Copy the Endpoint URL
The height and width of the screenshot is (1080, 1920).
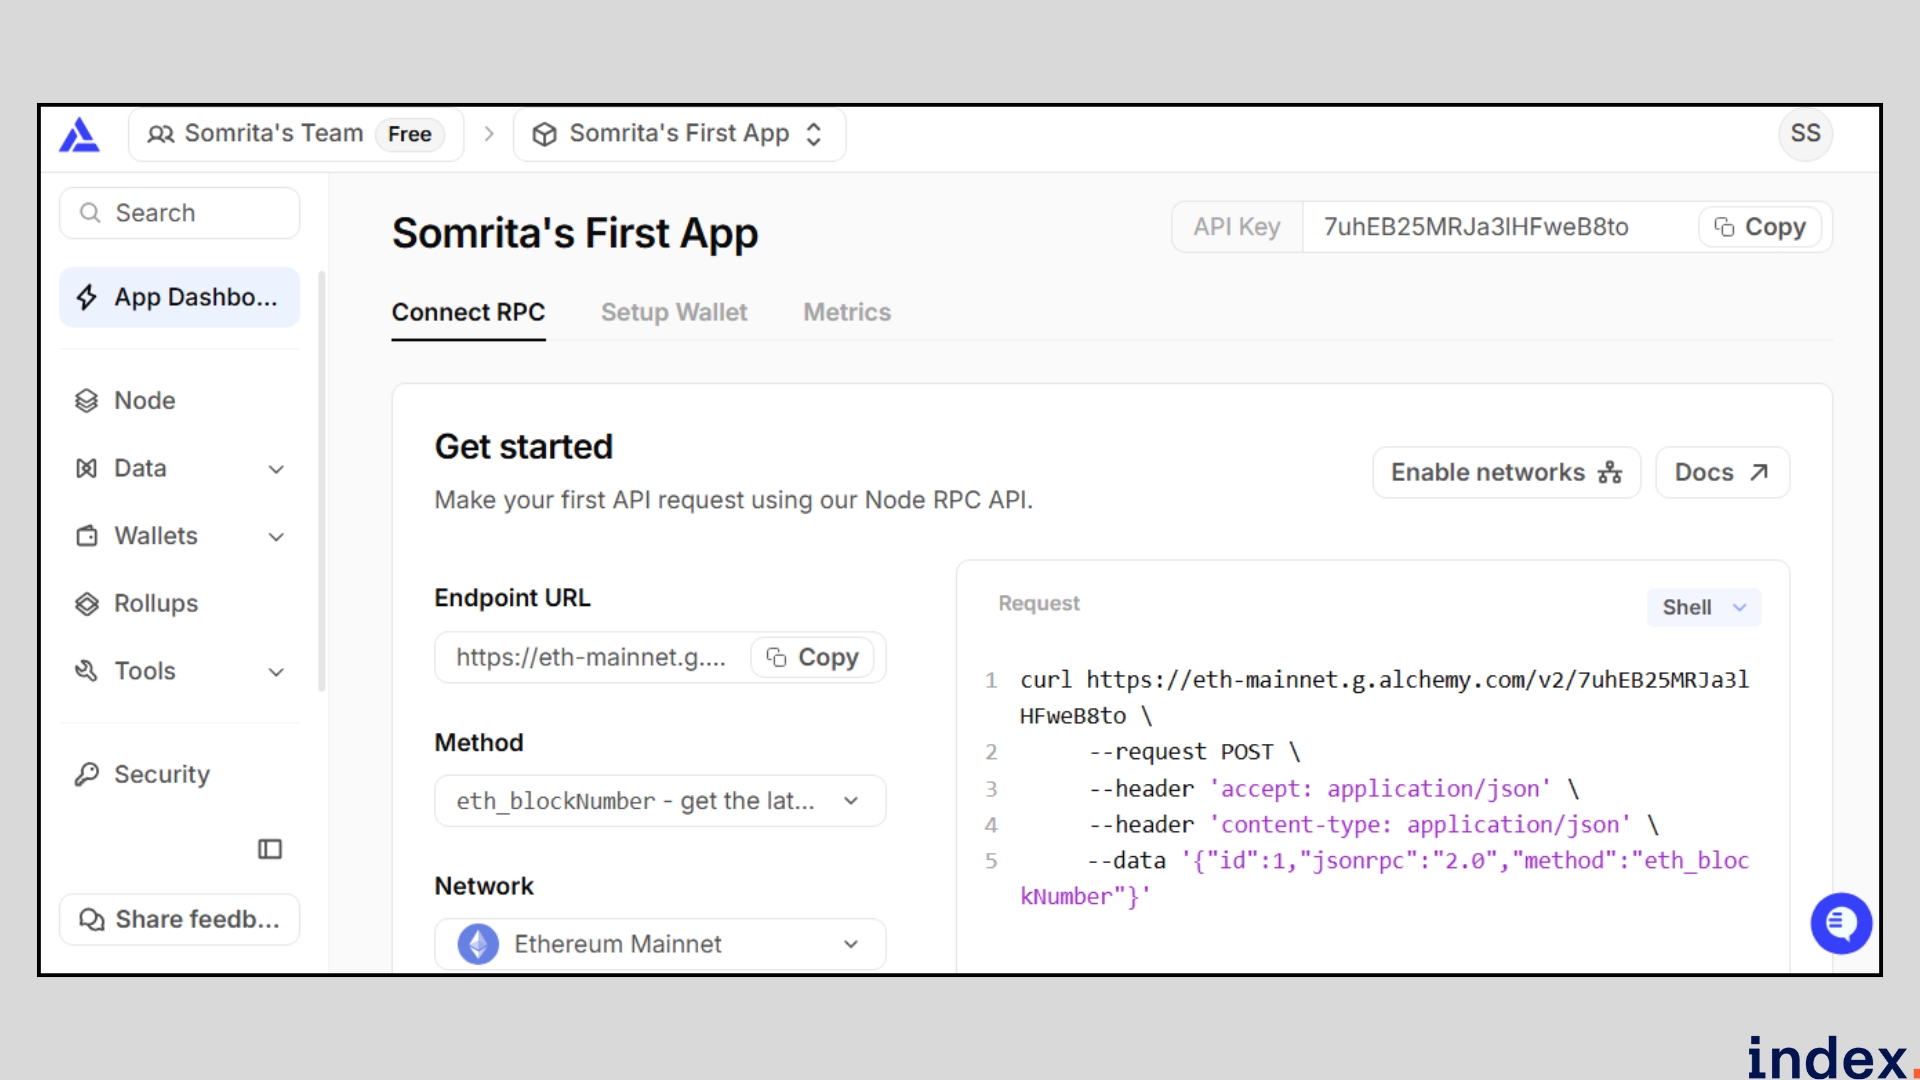pyautogui.click(x=812, y=657)
